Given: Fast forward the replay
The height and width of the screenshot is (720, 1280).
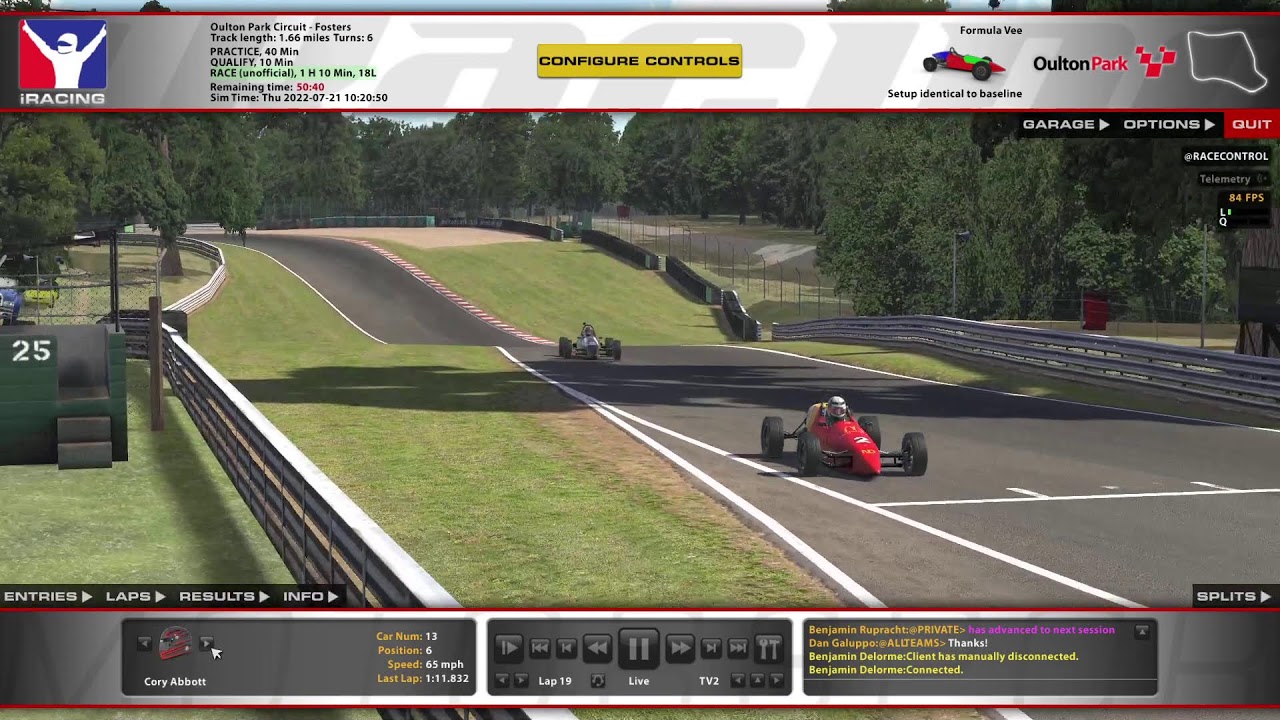Looking at the screenshot, I should (x=679, y=648).
